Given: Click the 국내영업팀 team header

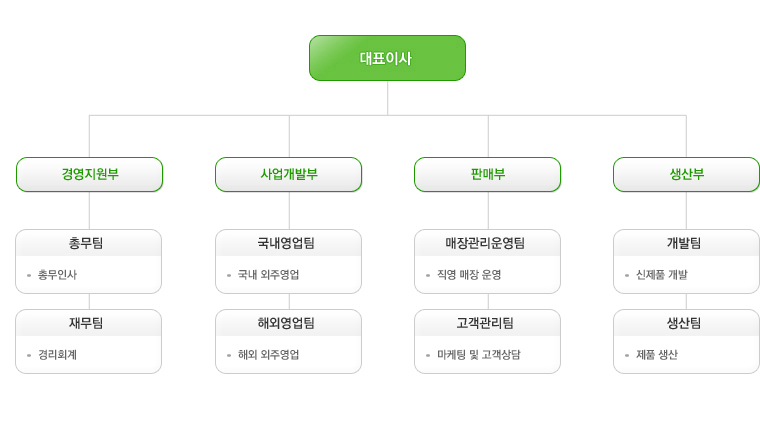Looking at the screenshot, I should click(288, 243).
